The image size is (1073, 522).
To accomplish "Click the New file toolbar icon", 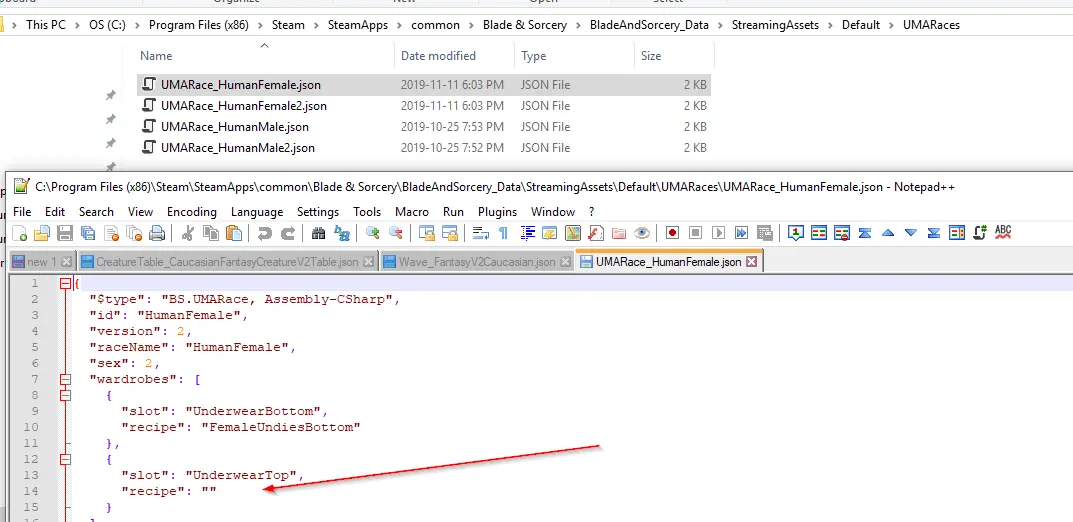I will coord(20,233).
